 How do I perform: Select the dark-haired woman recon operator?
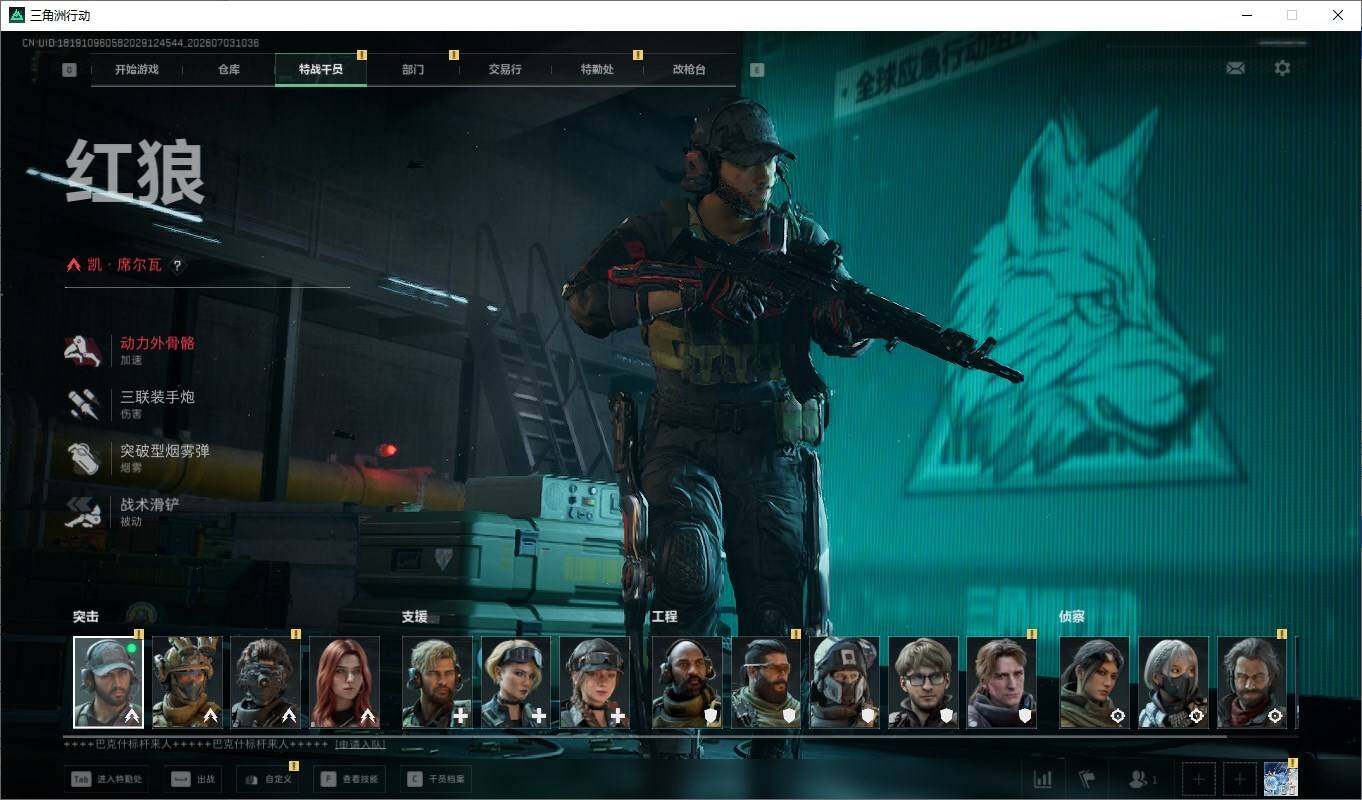1094,682
